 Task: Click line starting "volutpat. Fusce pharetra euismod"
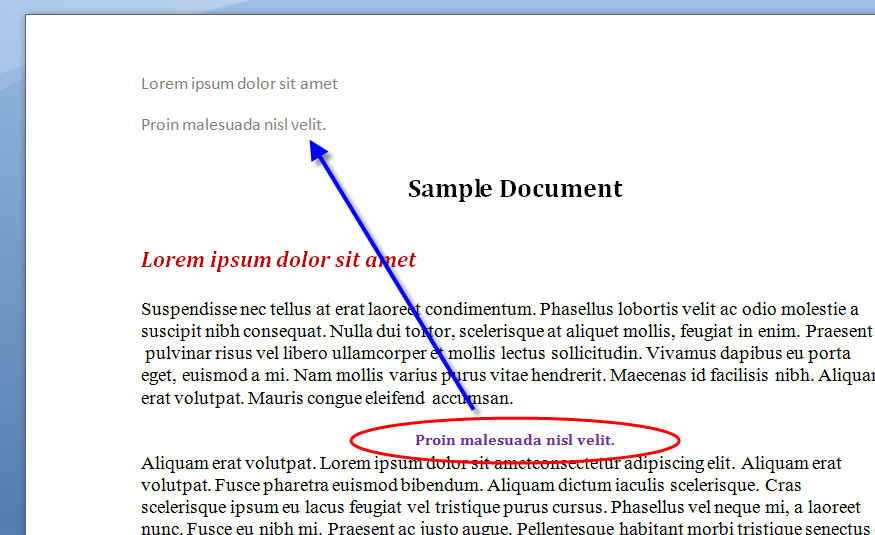(x=471, y=485)
